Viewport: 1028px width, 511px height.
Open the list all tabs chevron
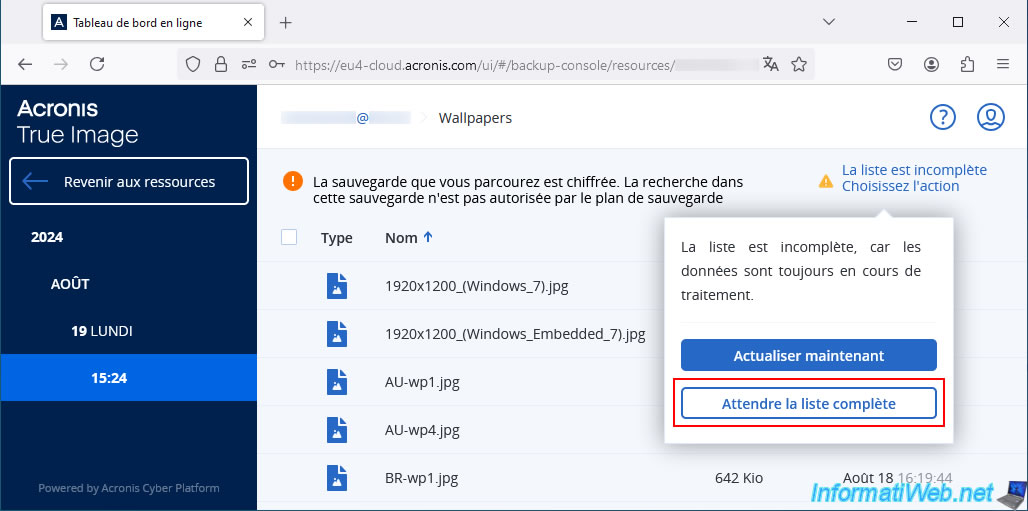pyautogui.click(x=829, y=22)
